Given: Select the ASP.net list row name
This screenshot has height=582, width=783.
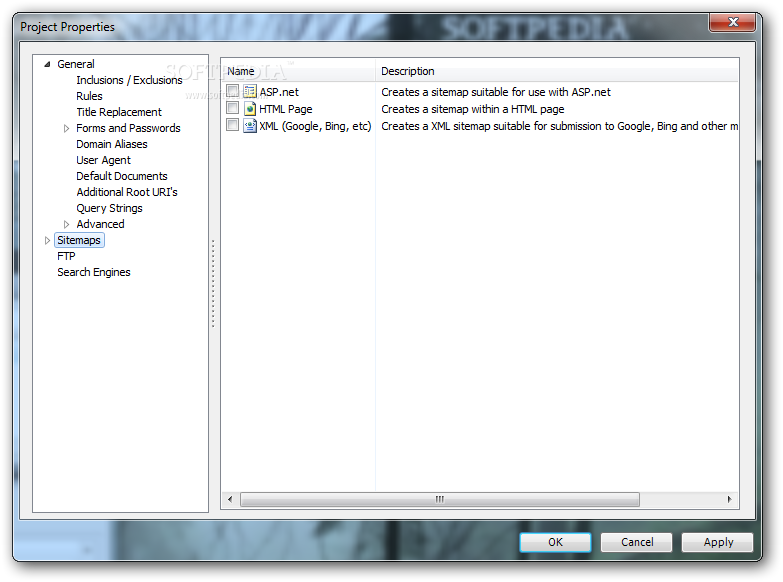Looking at the screenshot, I should 279,92.
